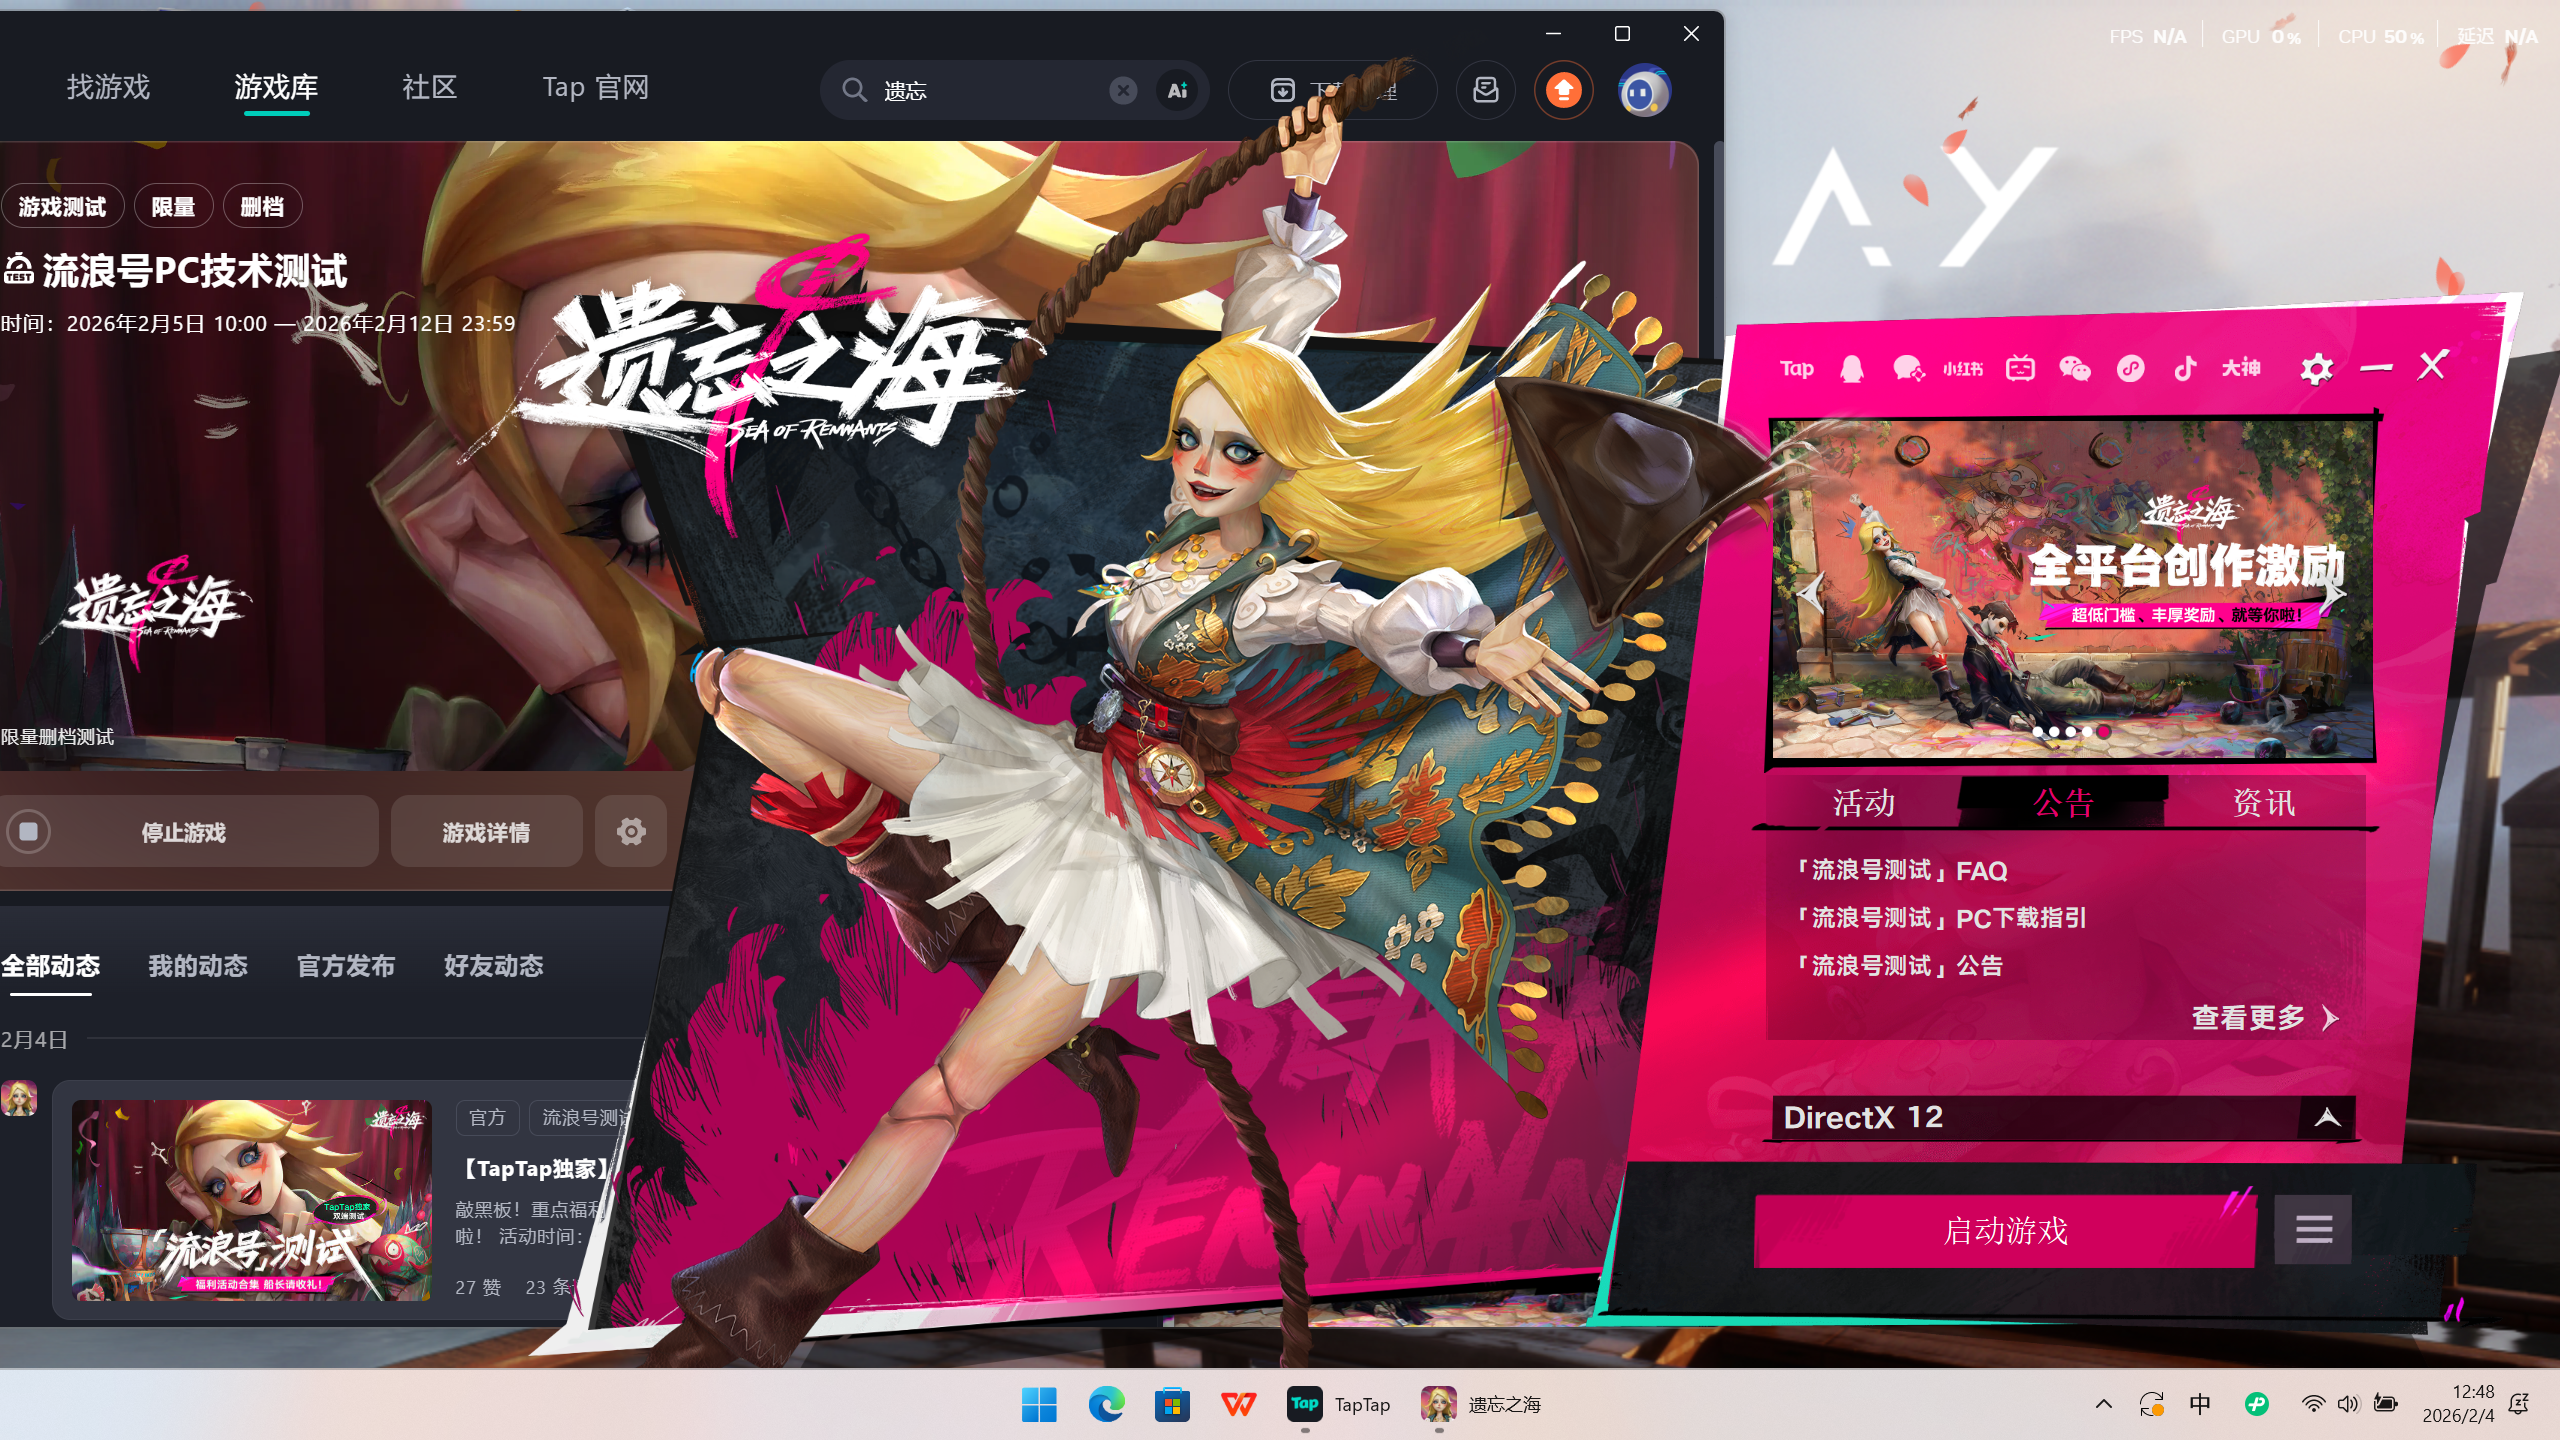2560x1440 pixels.
Task: Open the WeChat icon in launcher
Action: pyautogui.click(x=2074, y=369)
